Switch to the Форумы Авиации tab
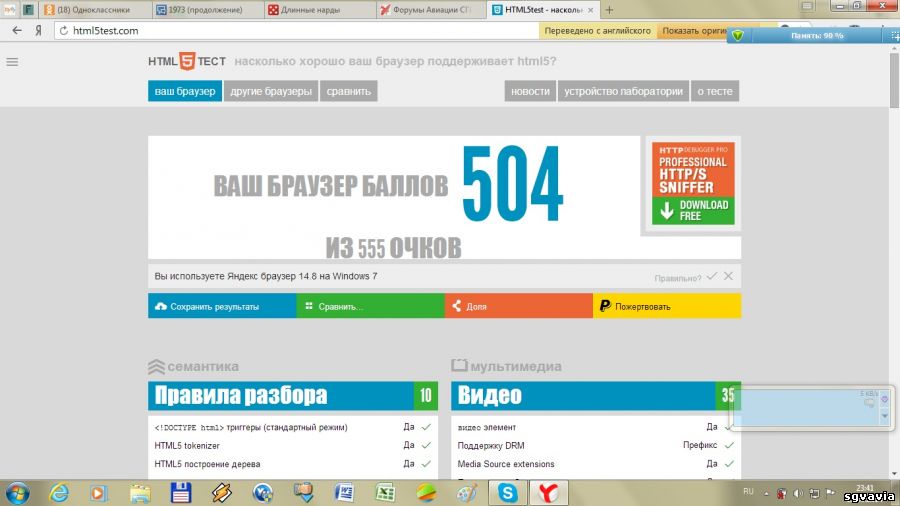 (431, 10)
